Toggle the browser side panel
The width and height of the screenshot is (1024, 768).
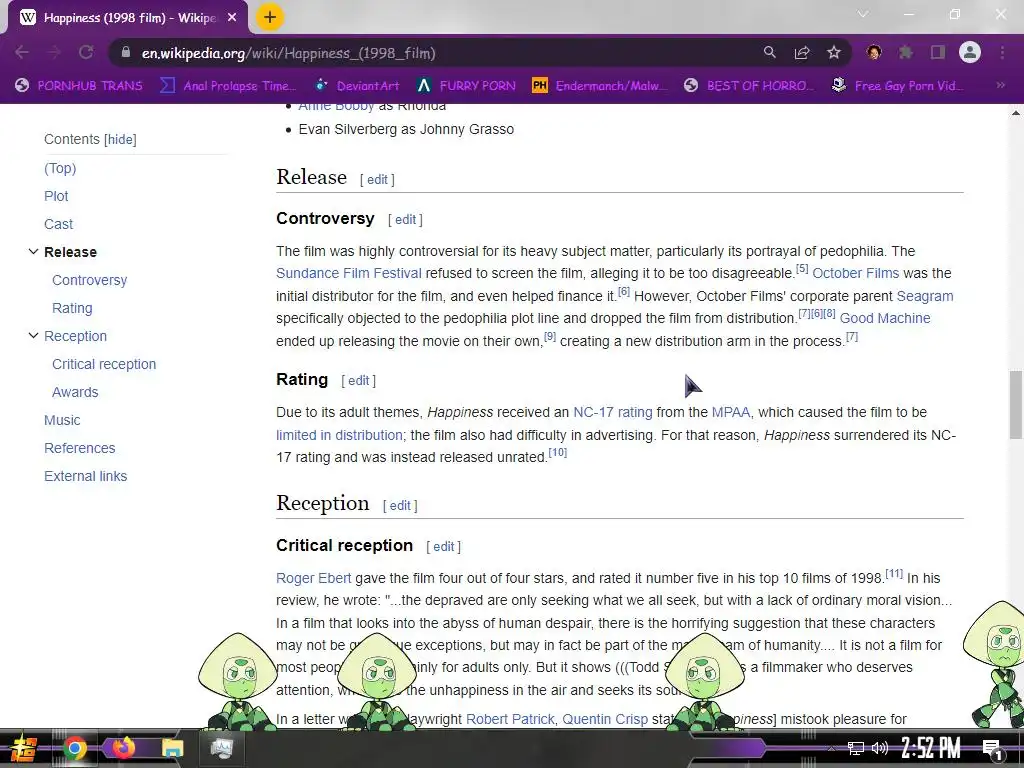938,52
